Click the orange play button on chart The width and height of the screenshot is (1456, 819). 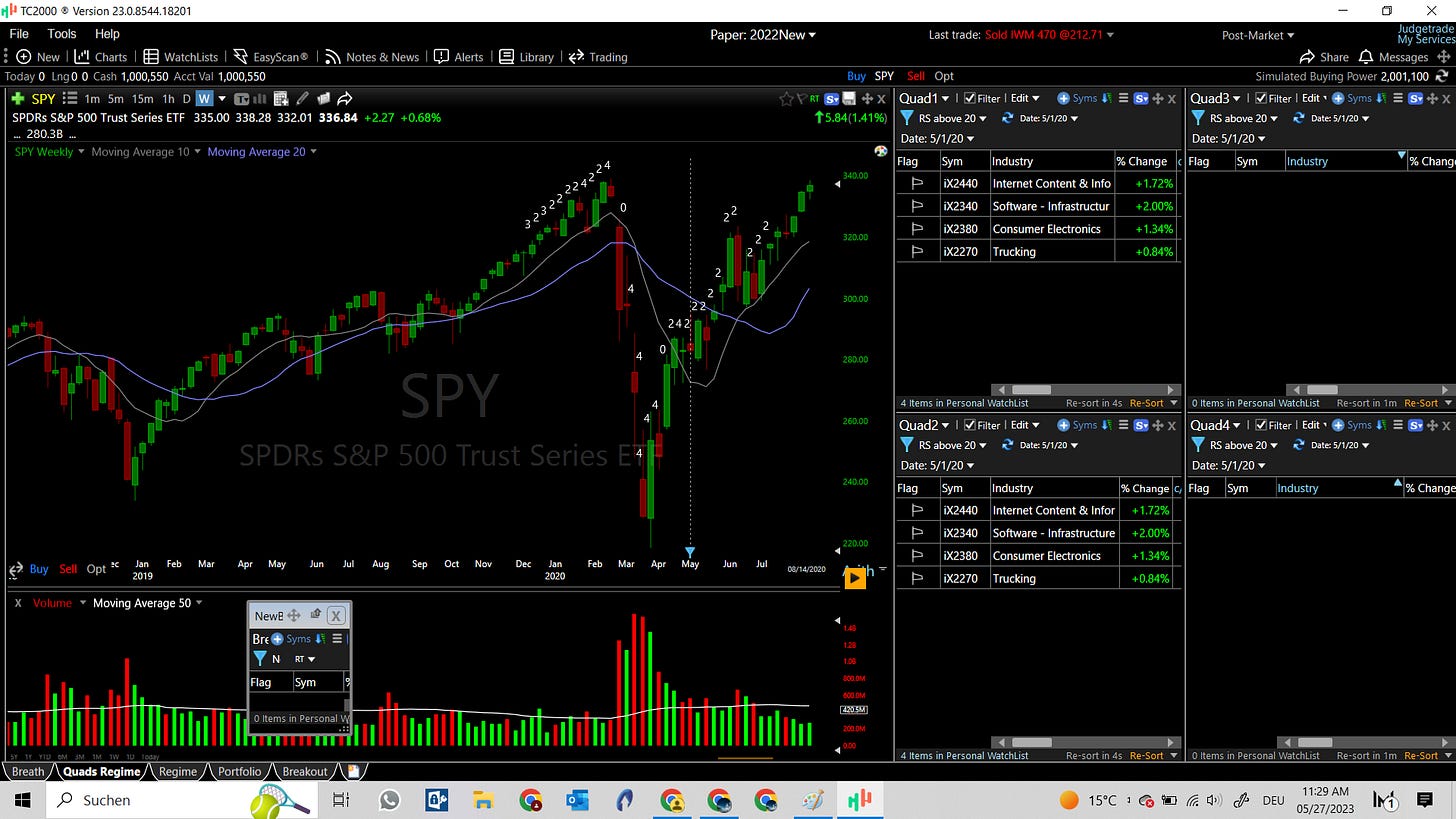[854, 577]
